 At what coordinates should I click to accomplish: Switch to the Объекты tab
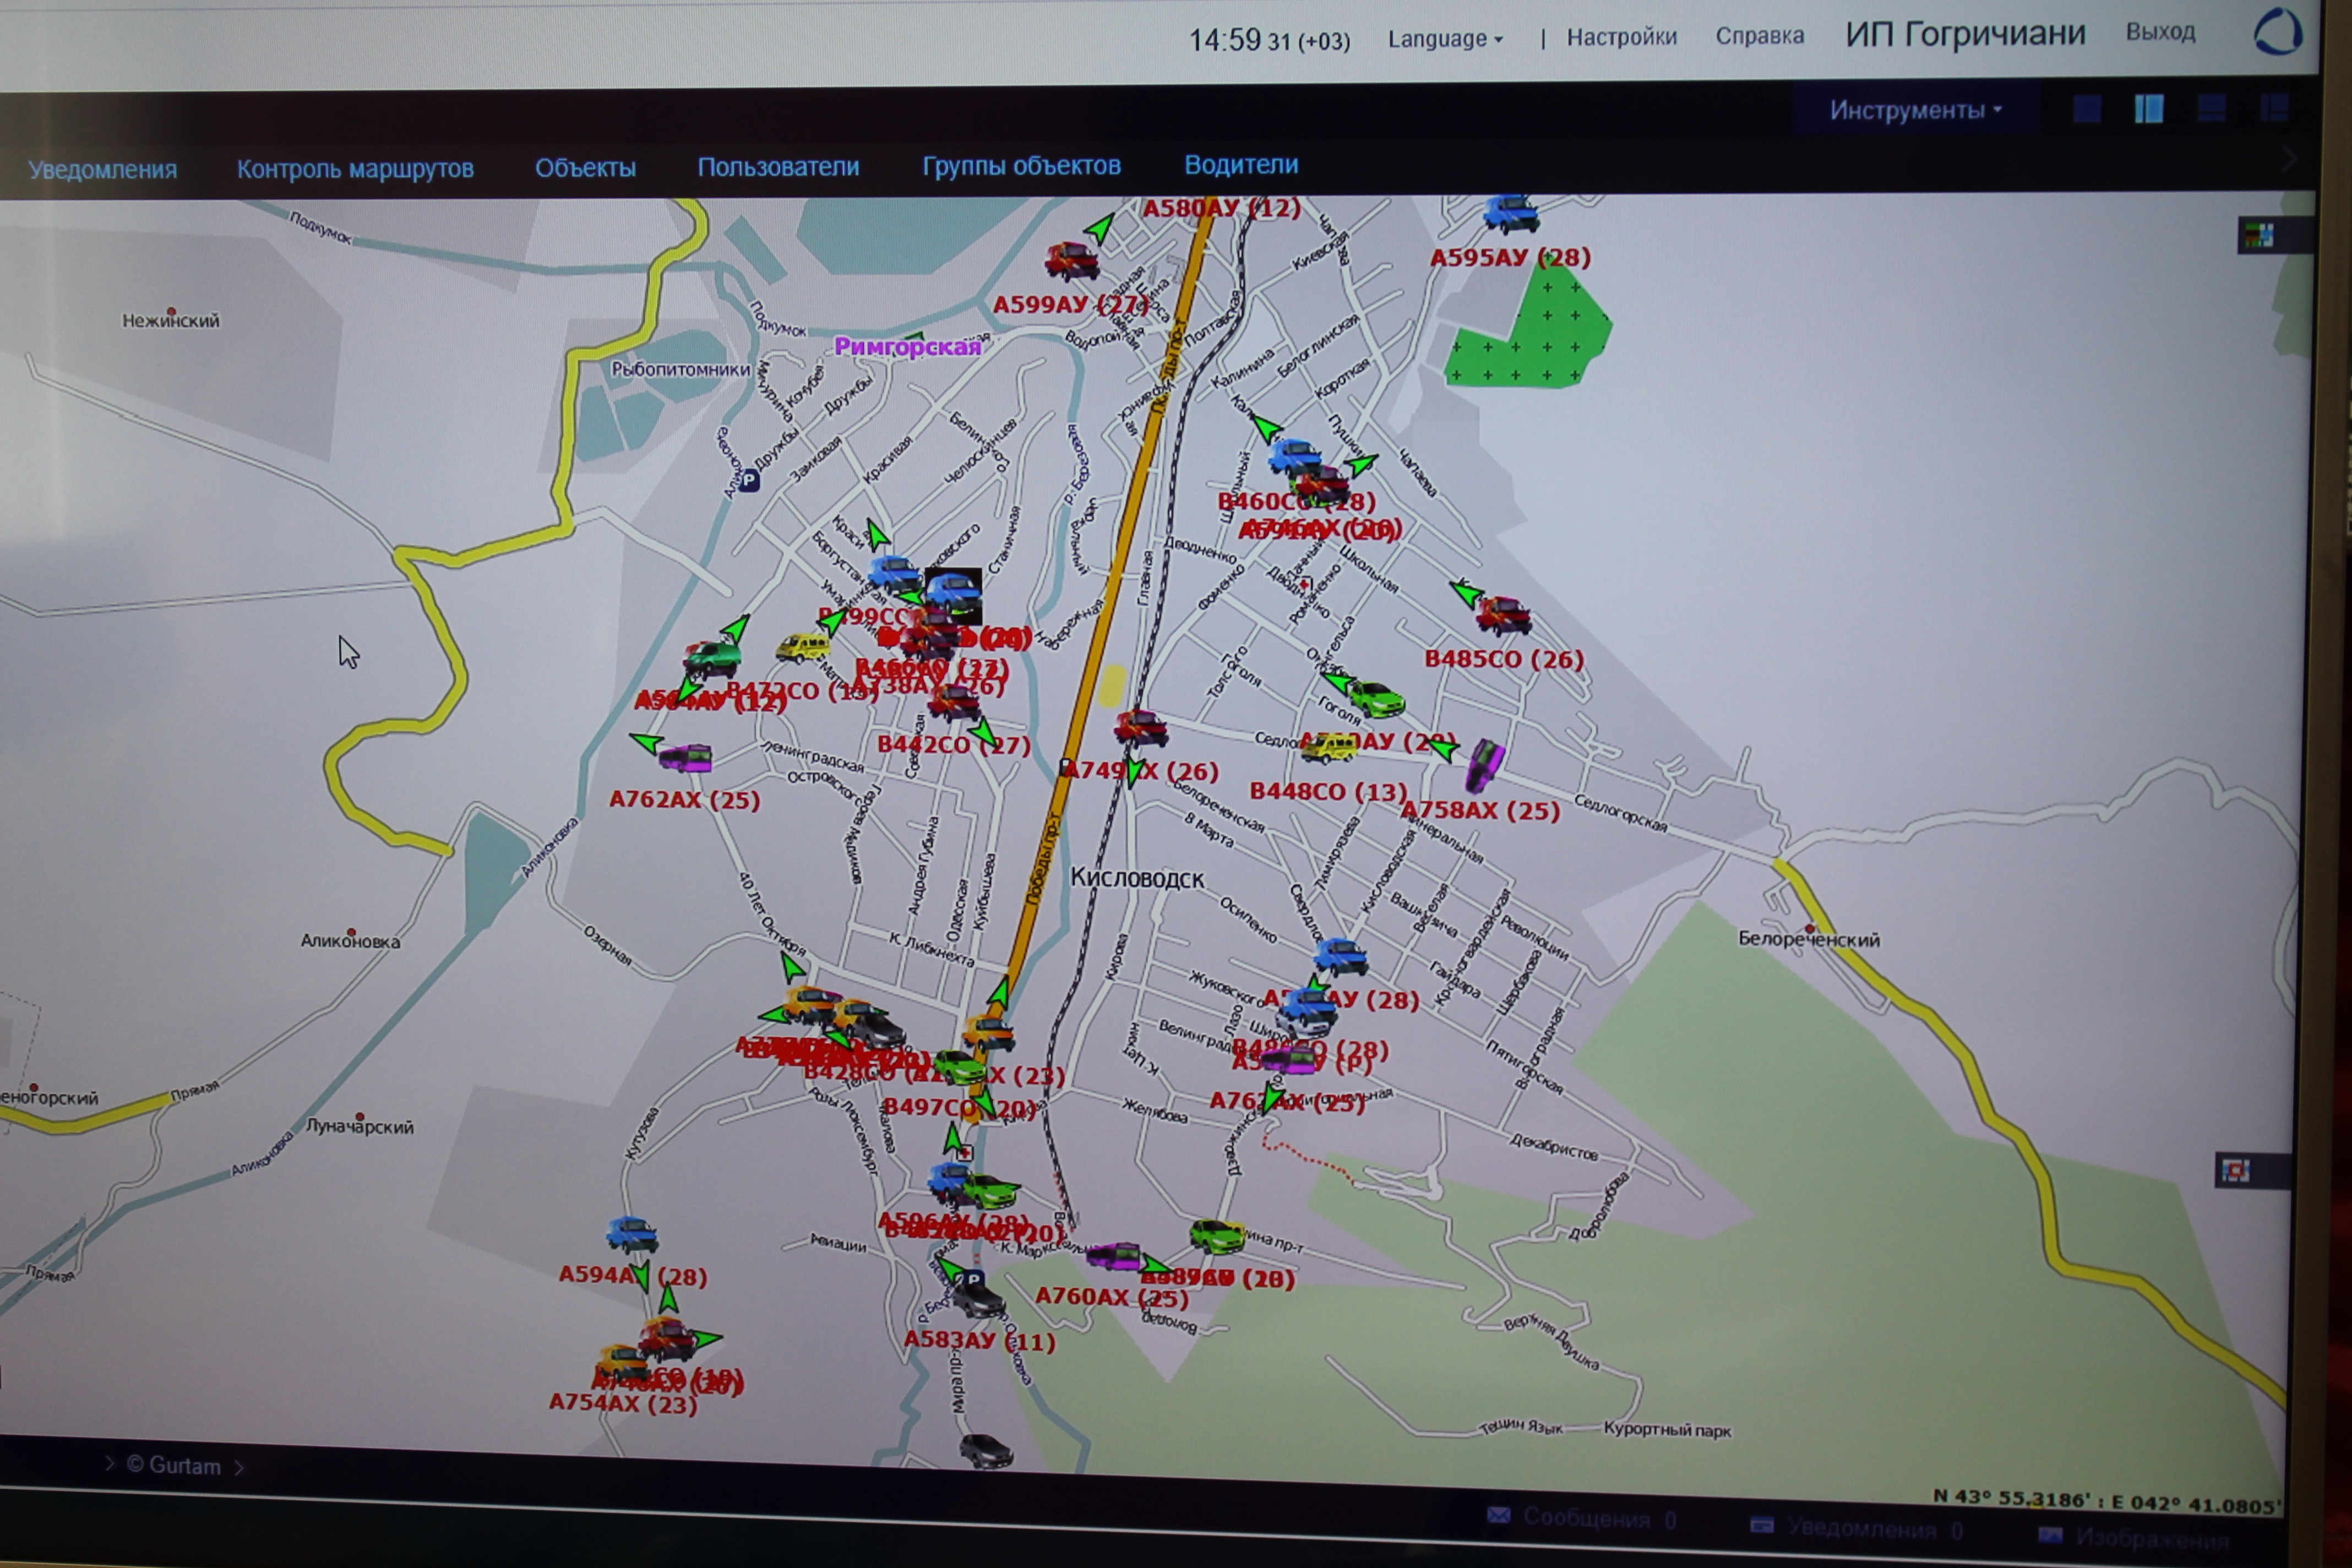(585, 167)
